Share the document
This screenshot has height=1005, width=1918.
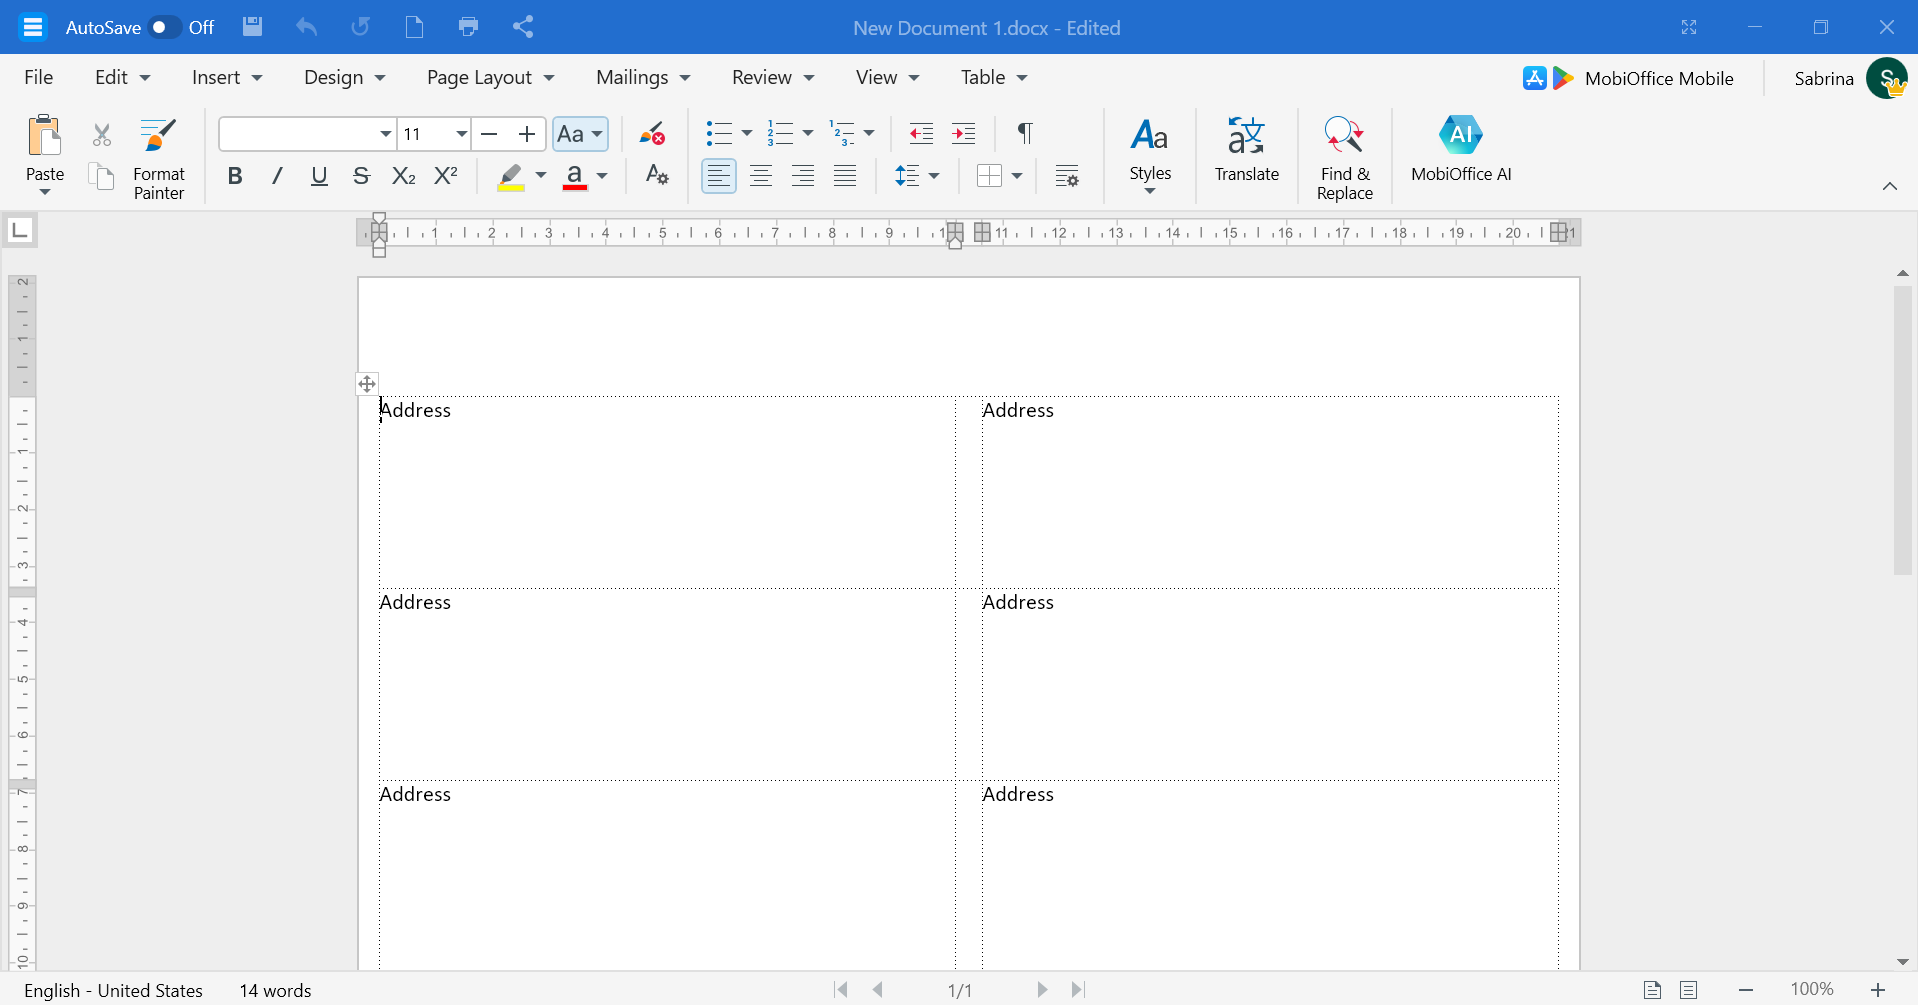pyautogui.click(x=523, y=27)
